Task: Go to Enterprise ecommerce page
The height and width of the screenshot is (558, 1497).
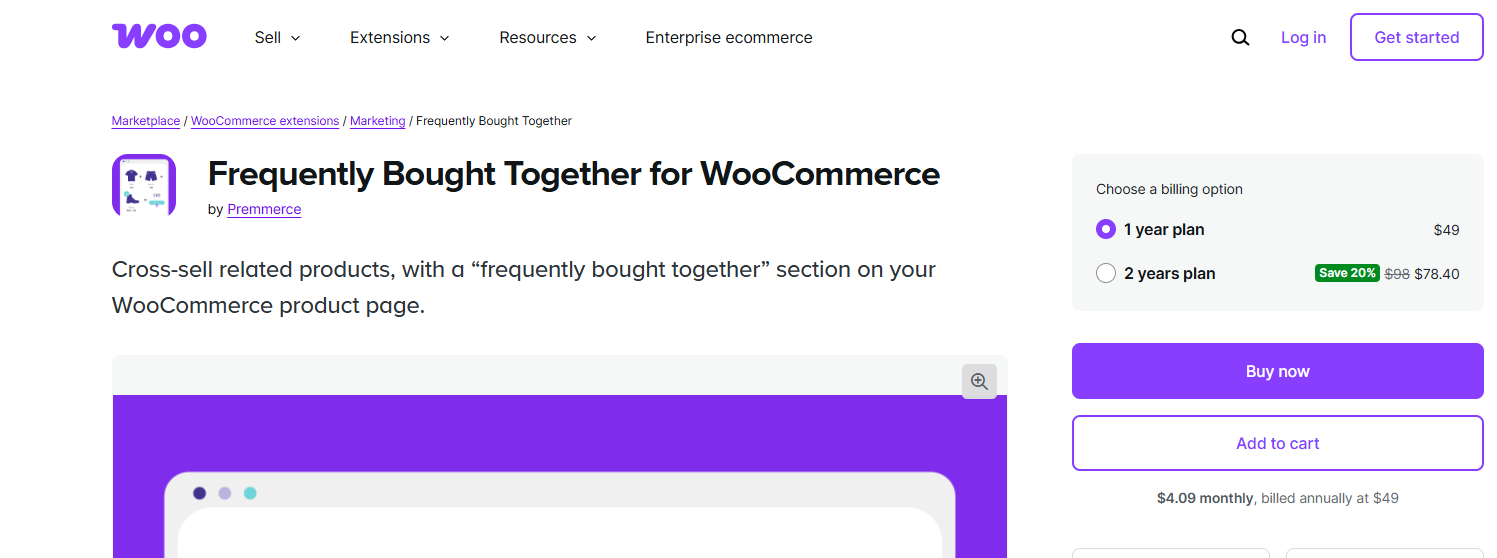Action: pos(728,38)
